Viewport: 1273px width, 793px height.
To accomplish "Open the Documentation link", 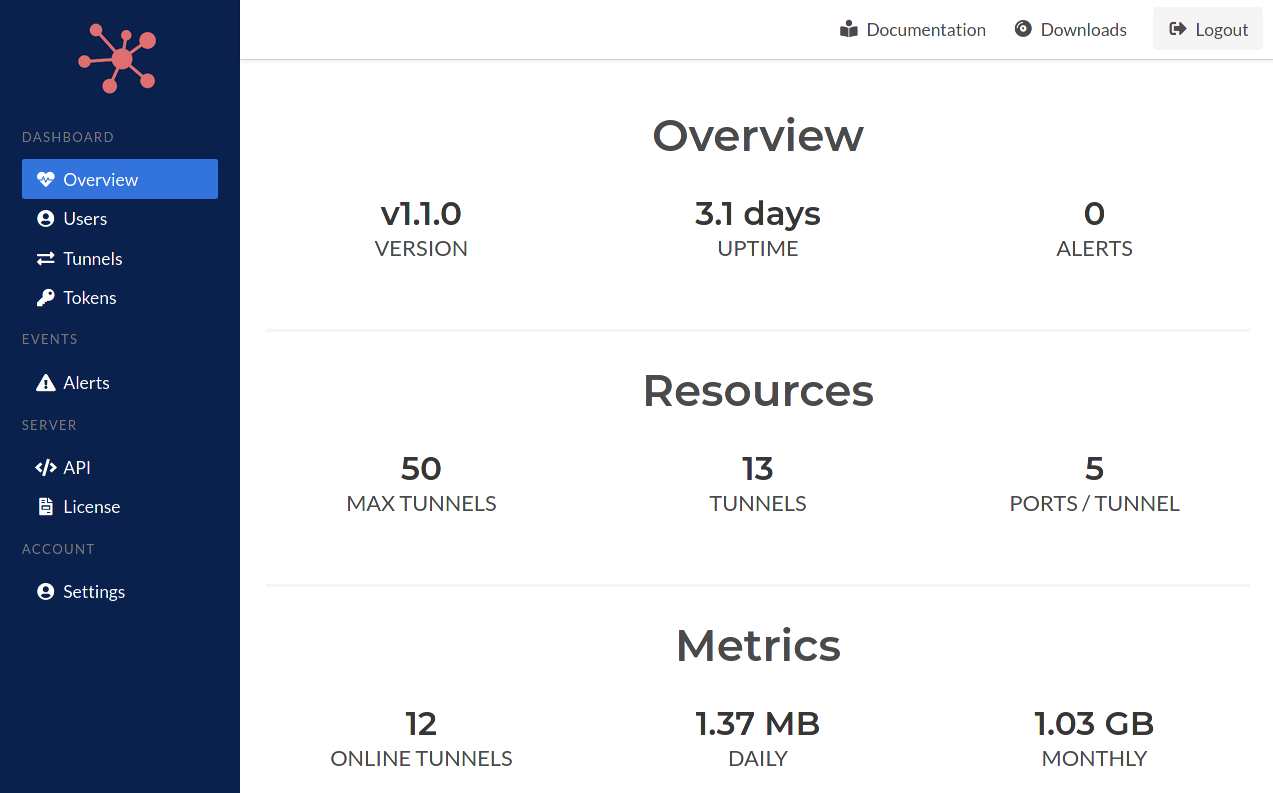I will coord(913,30).
